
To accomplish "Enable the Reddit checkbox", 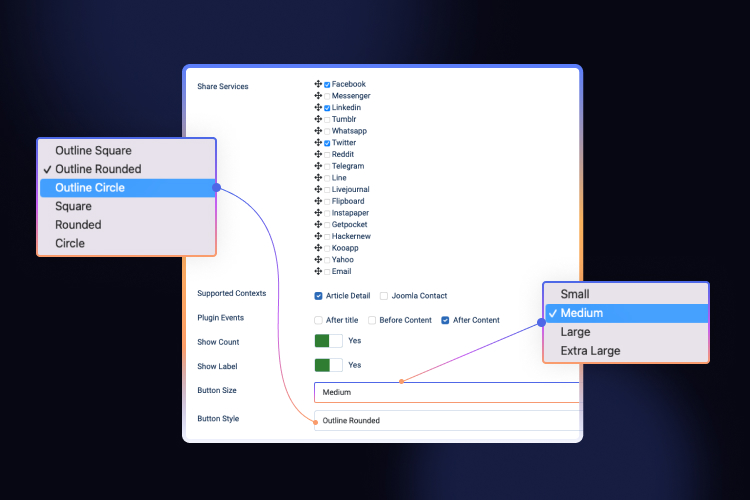I will tap(327, 155).
